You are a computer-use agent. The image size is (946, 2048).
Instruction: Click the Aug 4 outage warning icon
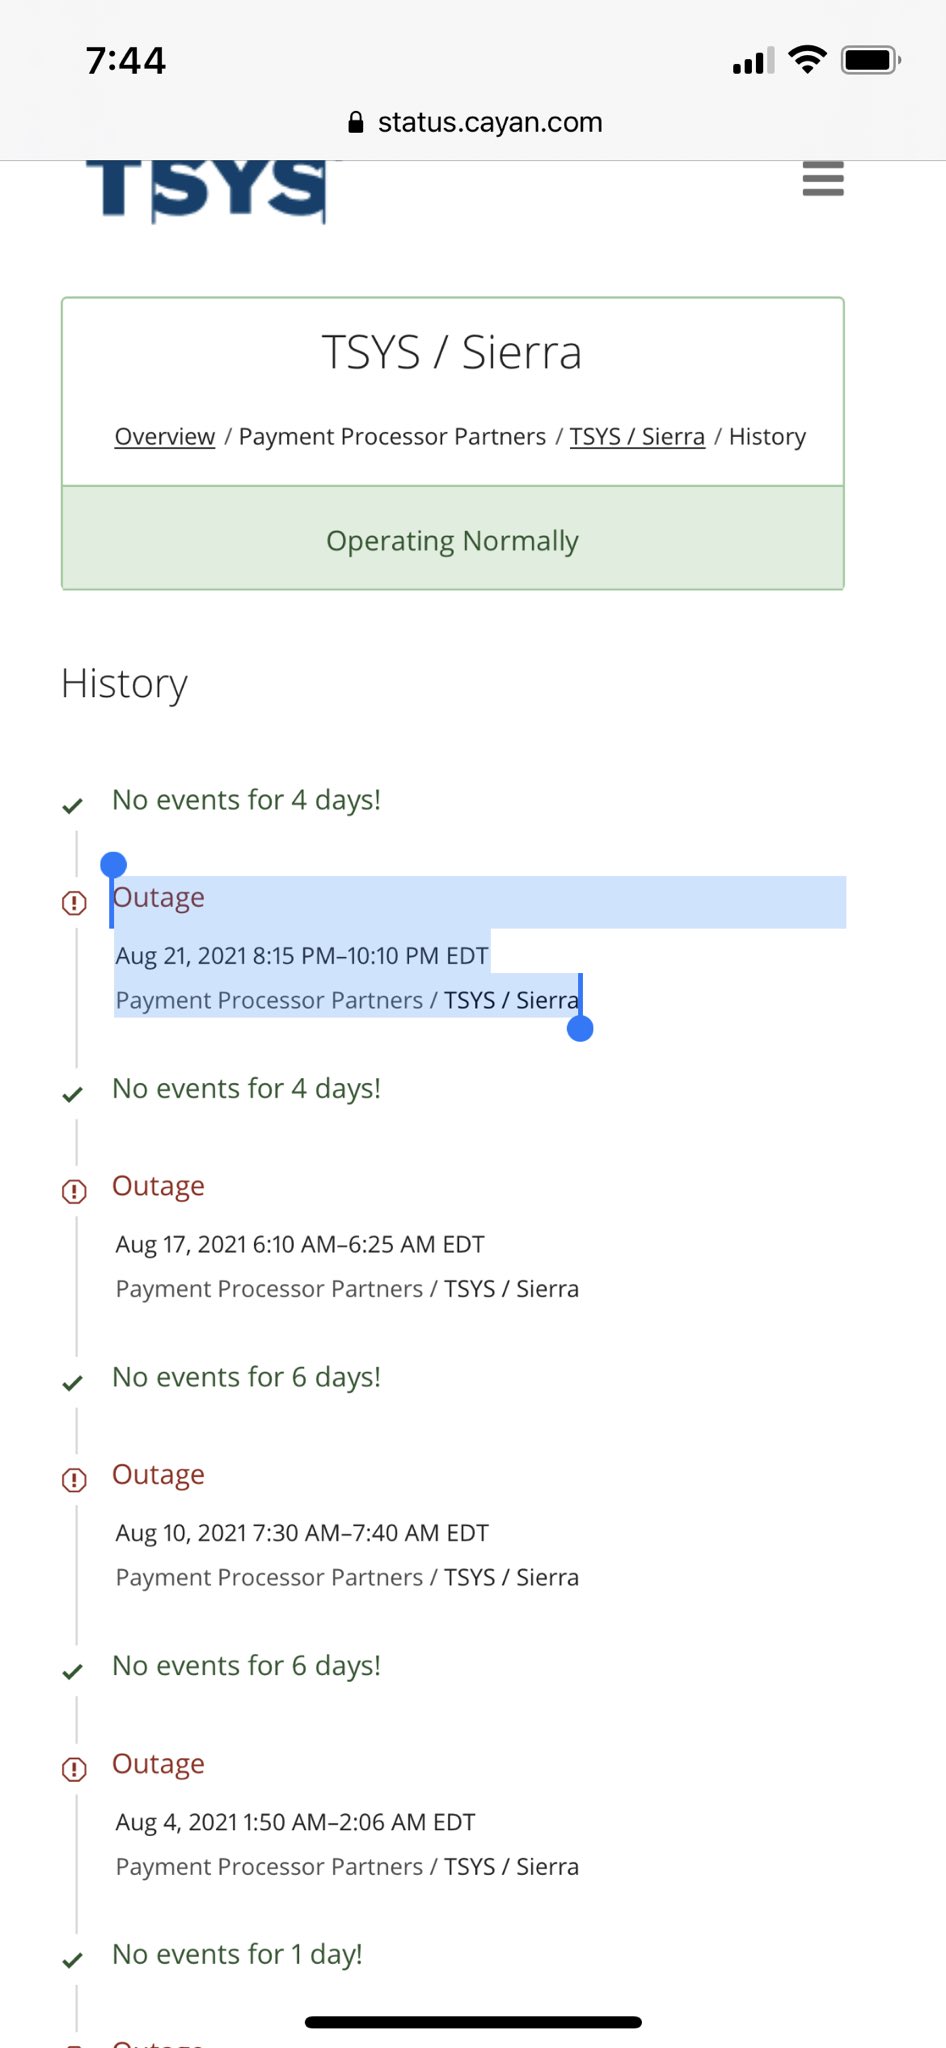pos(74,1769)
